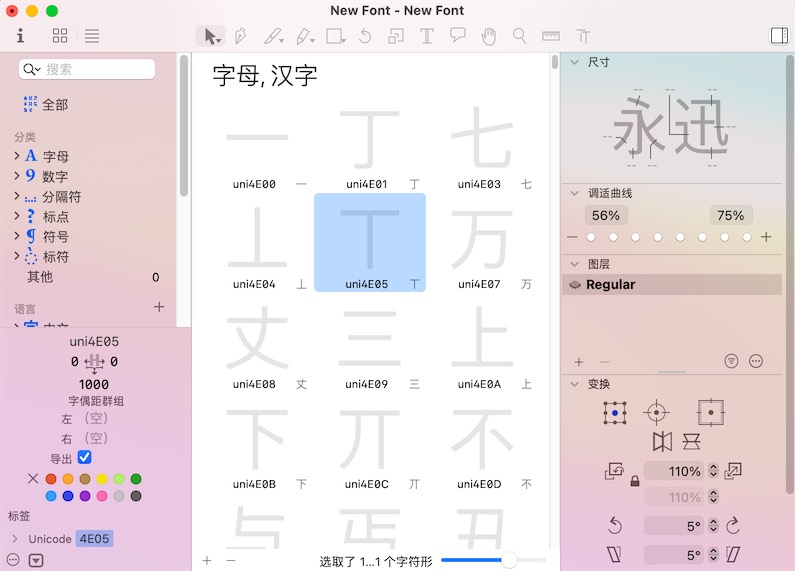Collapse the 调适曲线 section
The width and height of the screenshot is (795, 571).
point(574,193)
